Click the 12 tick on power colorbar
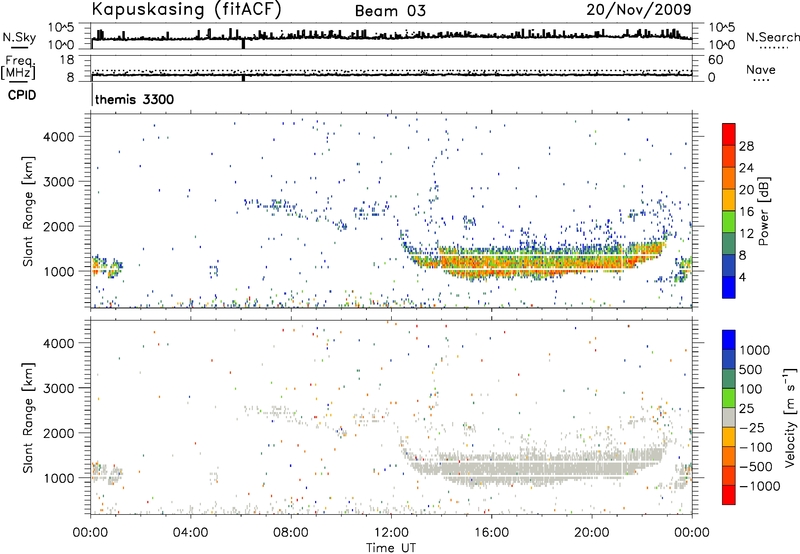Viewport: 800px width, 554px height. pyautogui.click(x=746, y=233)
